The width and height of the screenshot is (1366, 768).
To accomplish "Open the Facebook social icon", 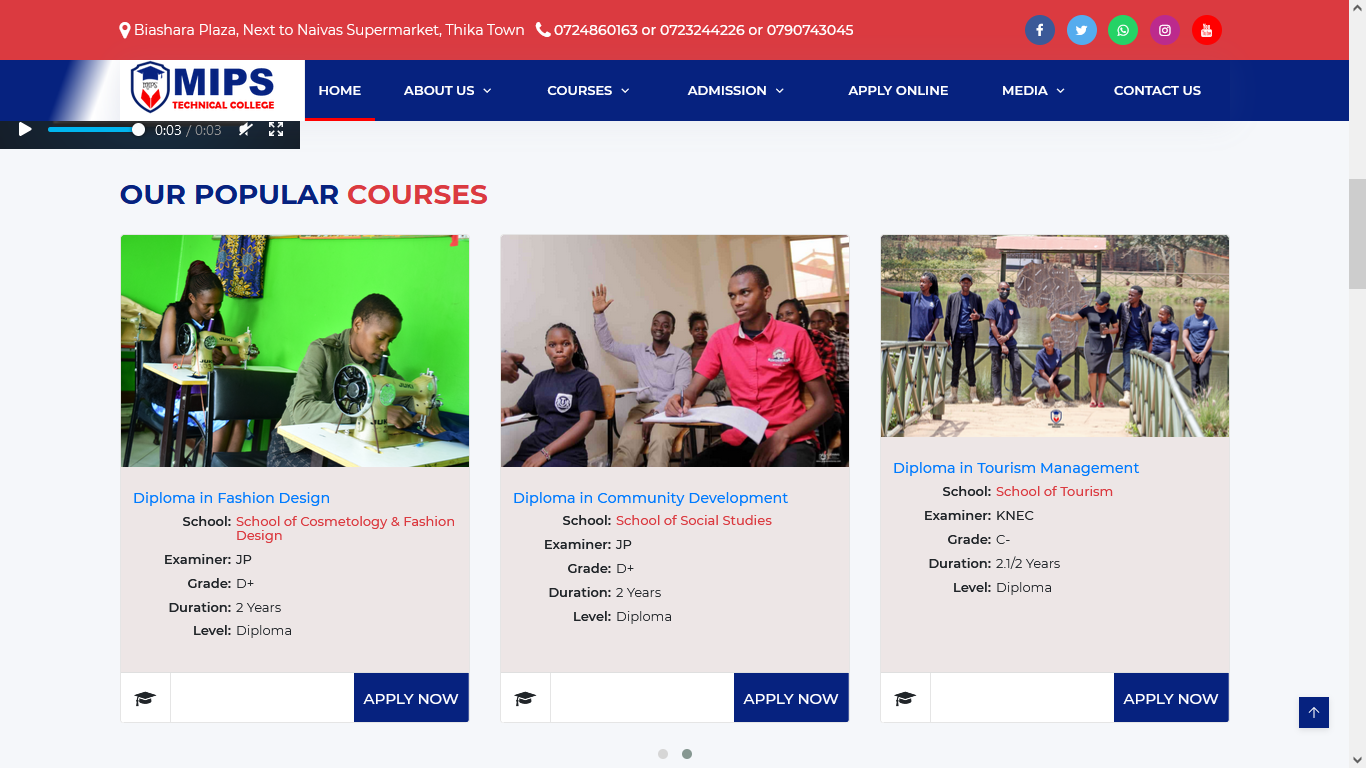I will point(1040,30).
